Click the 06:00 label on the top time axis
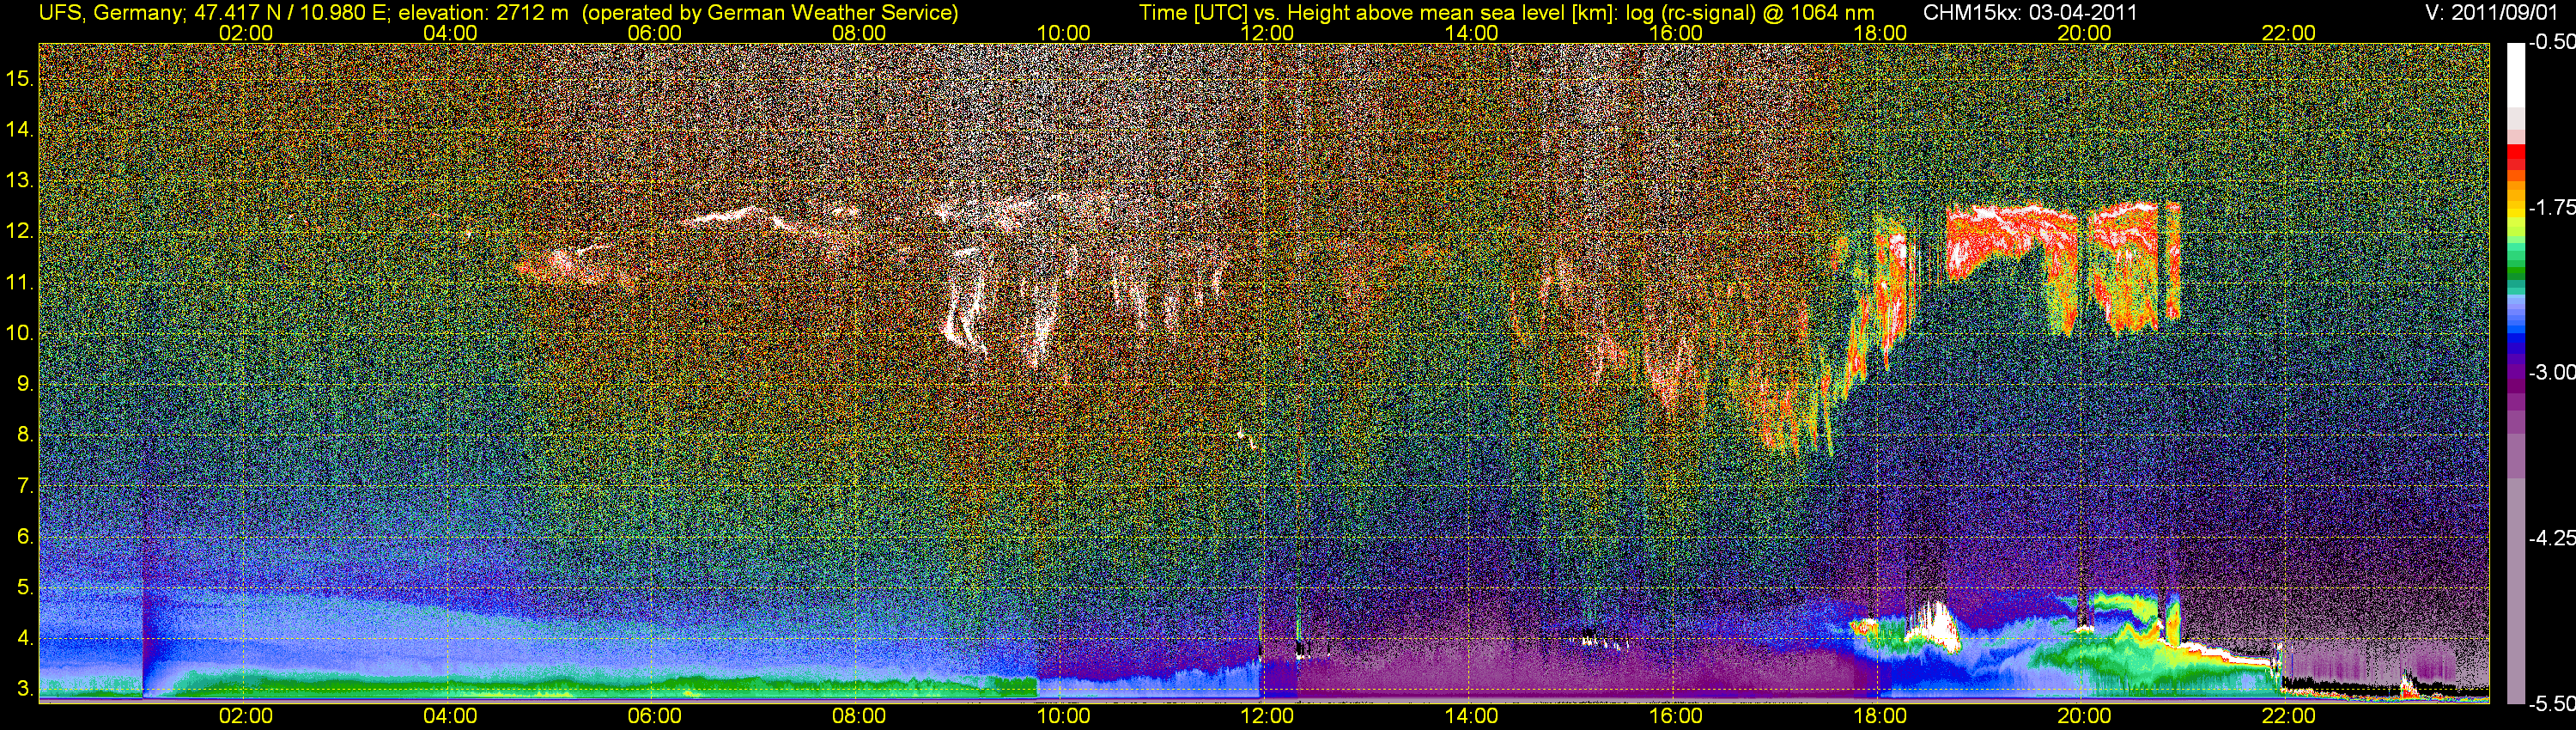 pyautogui.click(x=655, y=33)
